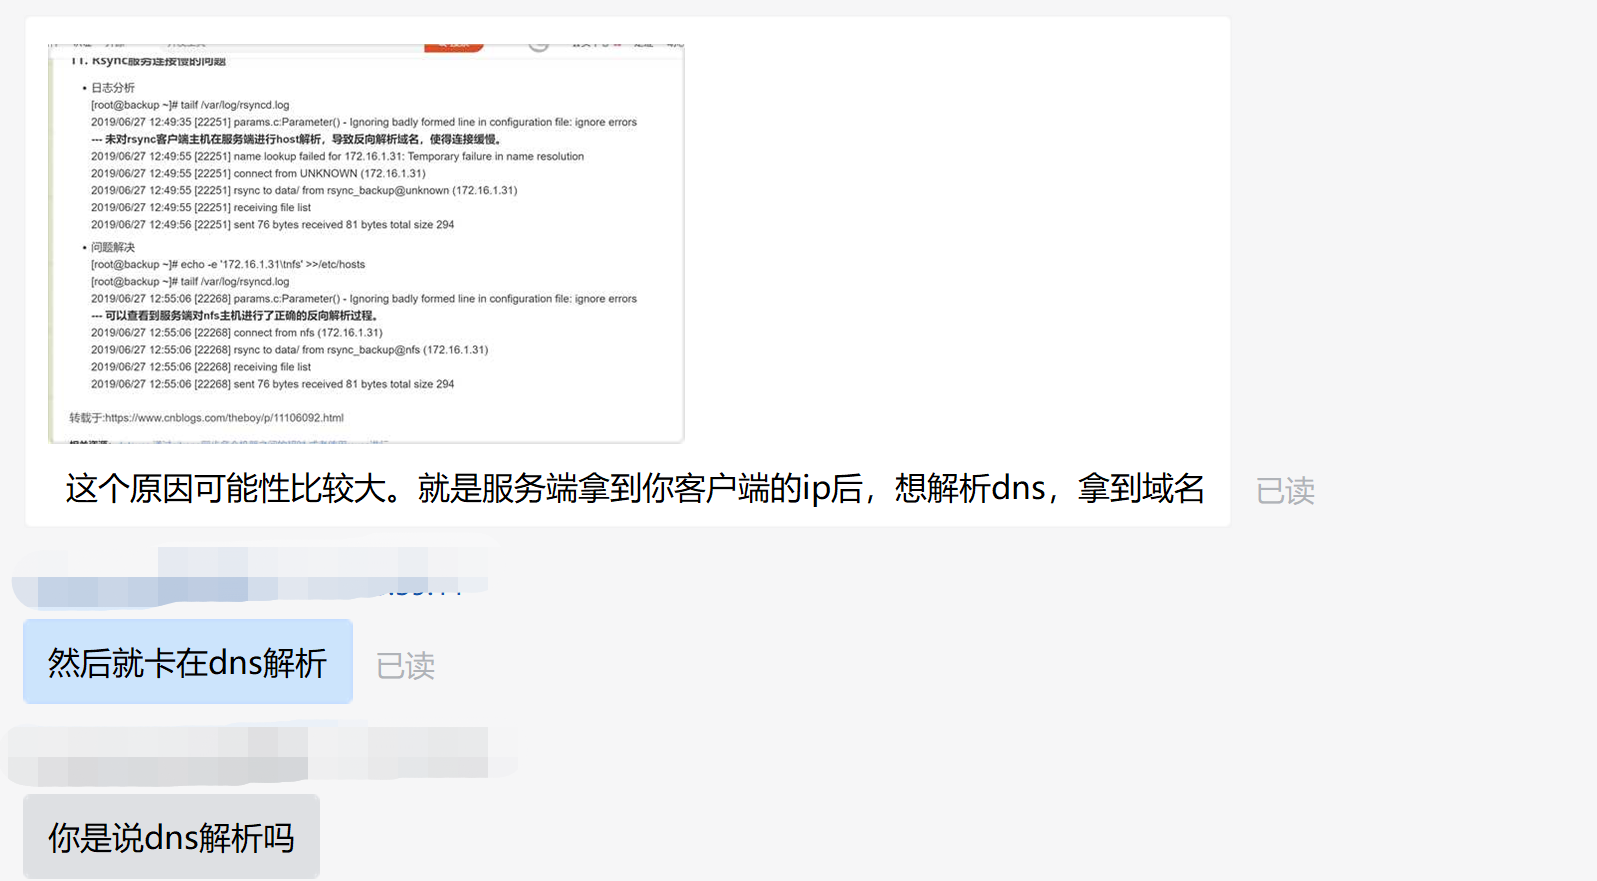Open the rsync log screenshot image
Screen dimensions: 1597x881
point(366,243)
